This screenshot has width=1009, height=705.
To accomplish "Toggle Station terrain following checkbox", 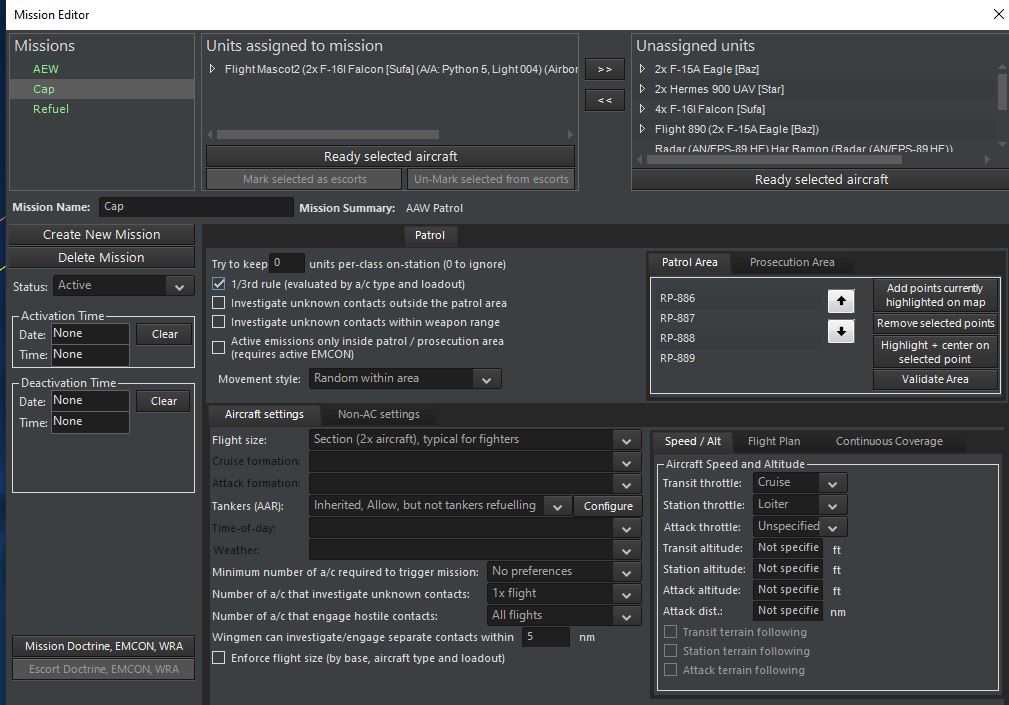I will pos(671,651).
